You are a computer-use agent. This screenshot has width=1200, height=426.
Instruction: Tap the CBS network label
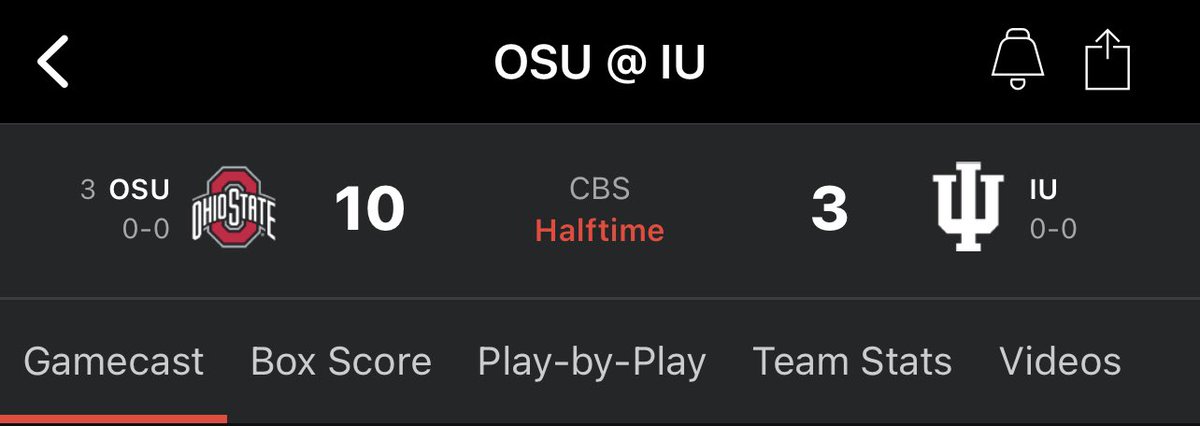click(x=600, y=188)
